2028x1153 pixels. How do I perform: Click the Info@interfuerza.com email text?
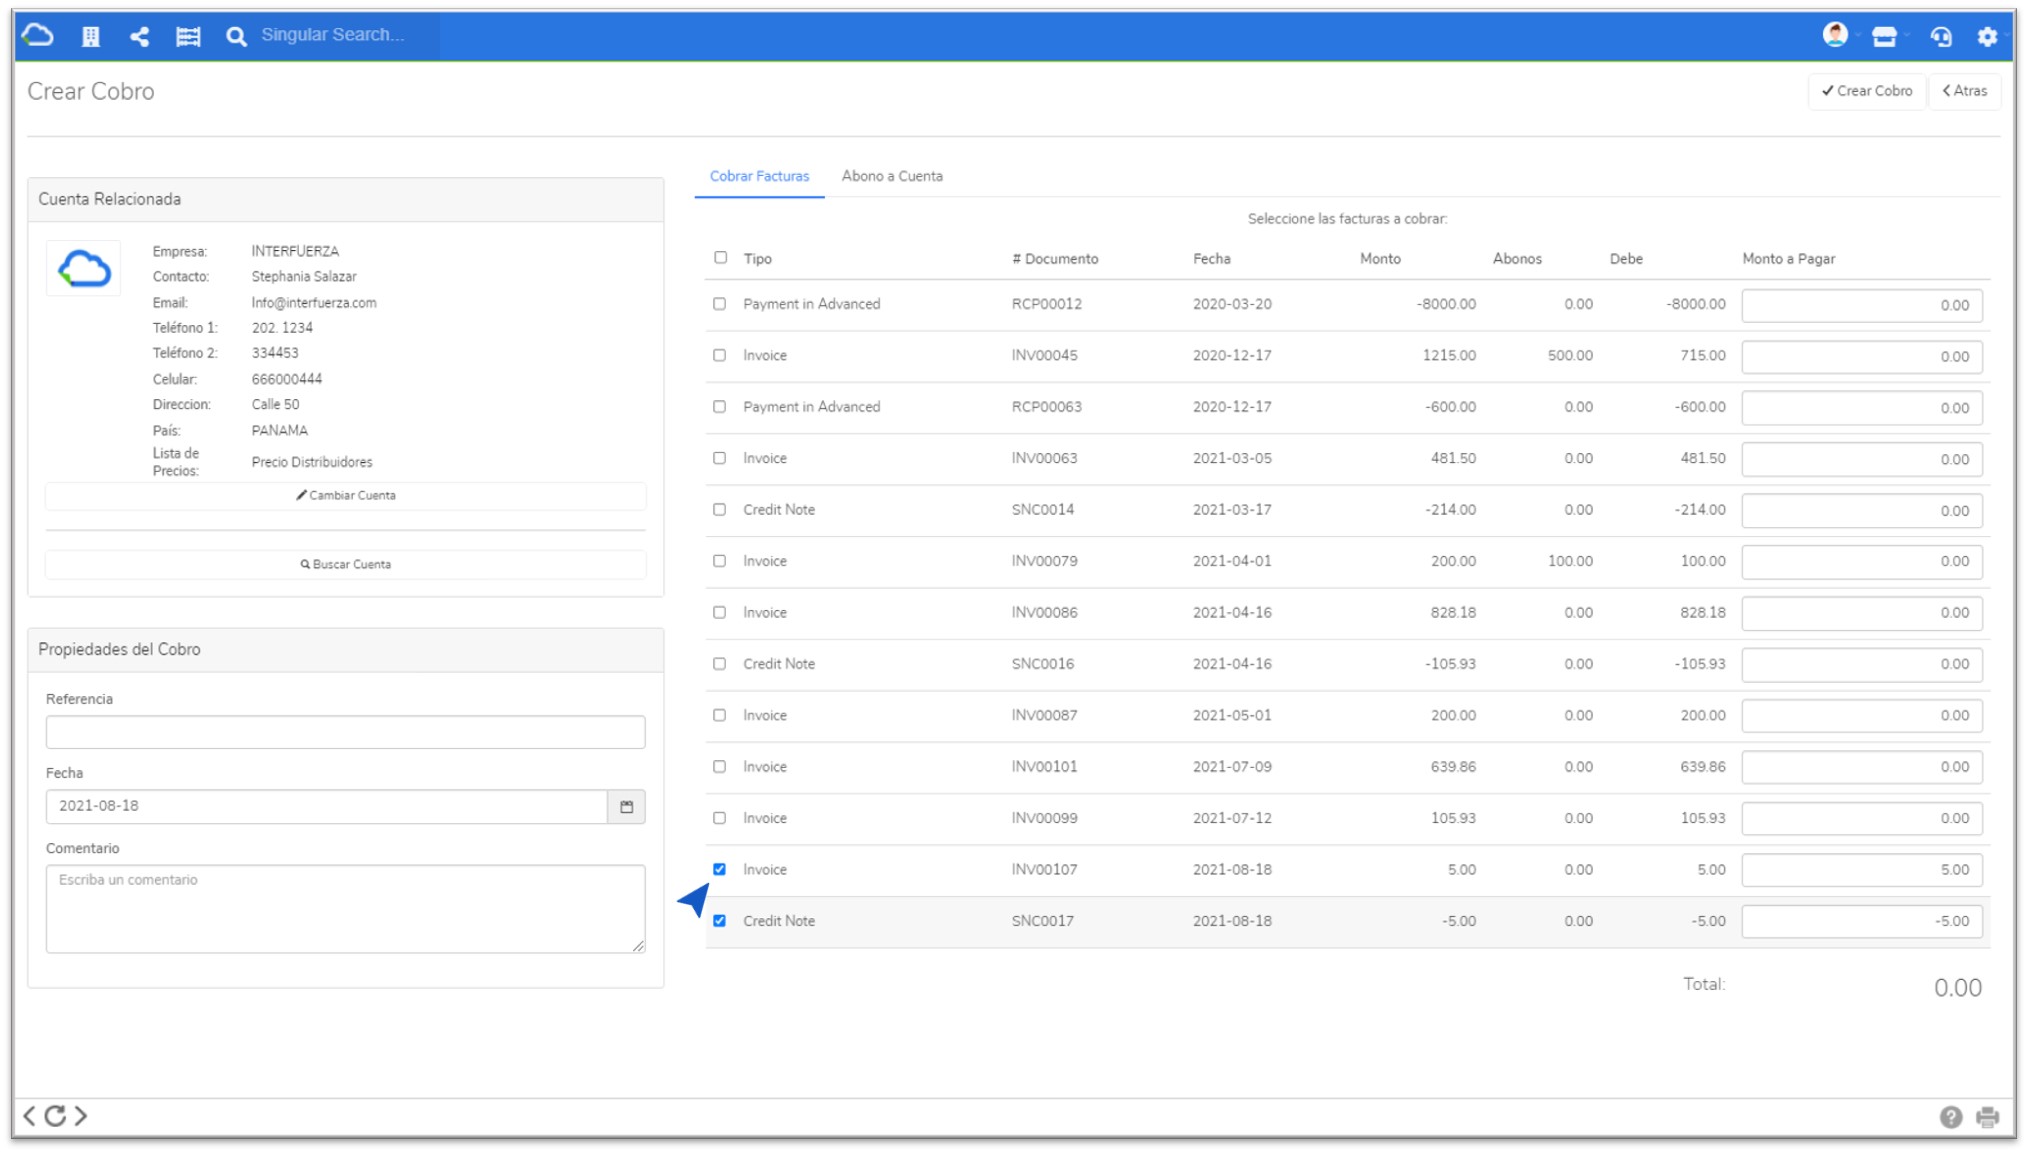coord(314,303)
